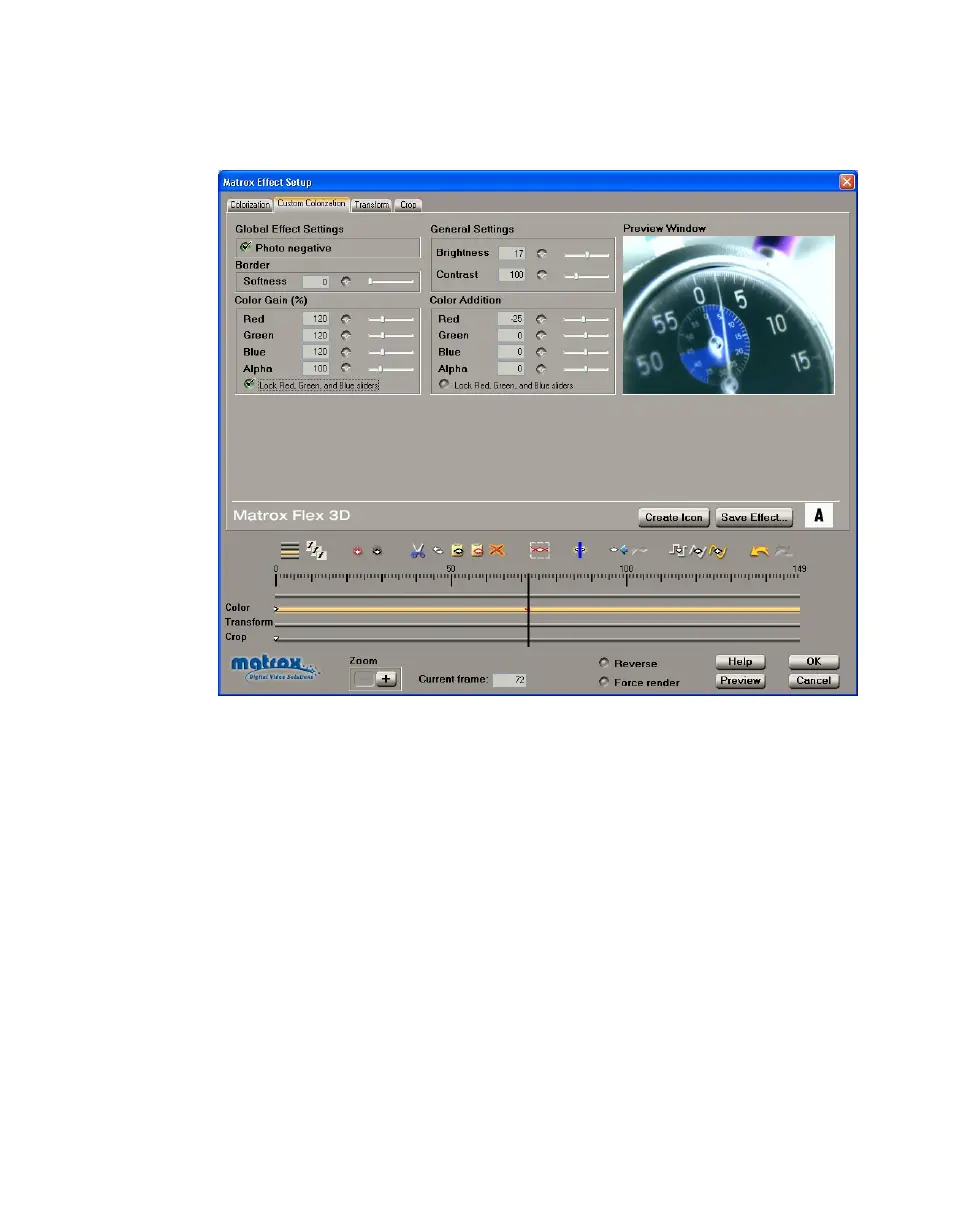
Task: Click the Color Gain Green slider
Action: (389, 336)
